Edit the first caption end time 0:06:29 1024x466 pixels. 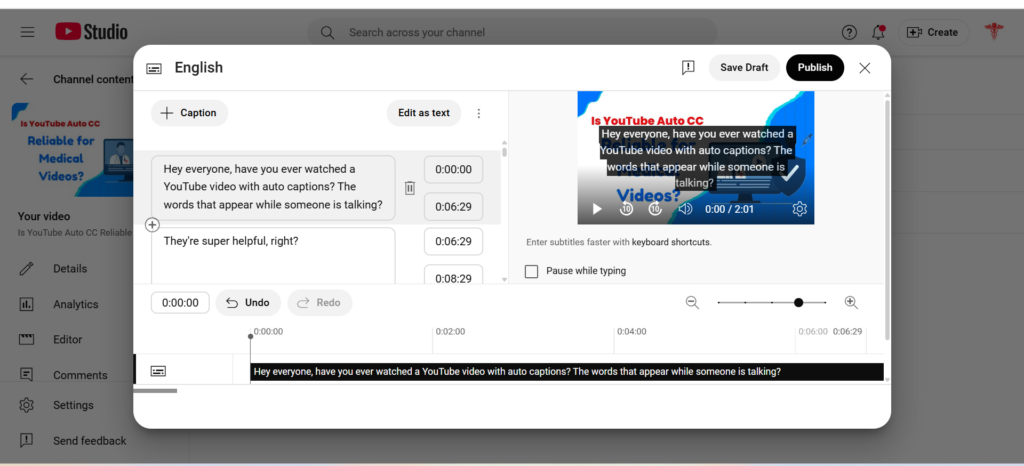pos(453,207)
